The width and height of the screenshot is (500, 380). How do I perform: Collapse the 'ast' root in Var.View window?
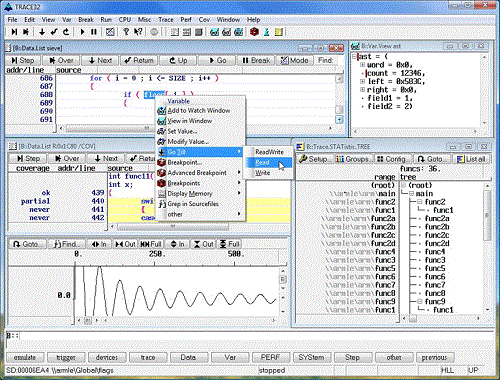coord(354,56)
